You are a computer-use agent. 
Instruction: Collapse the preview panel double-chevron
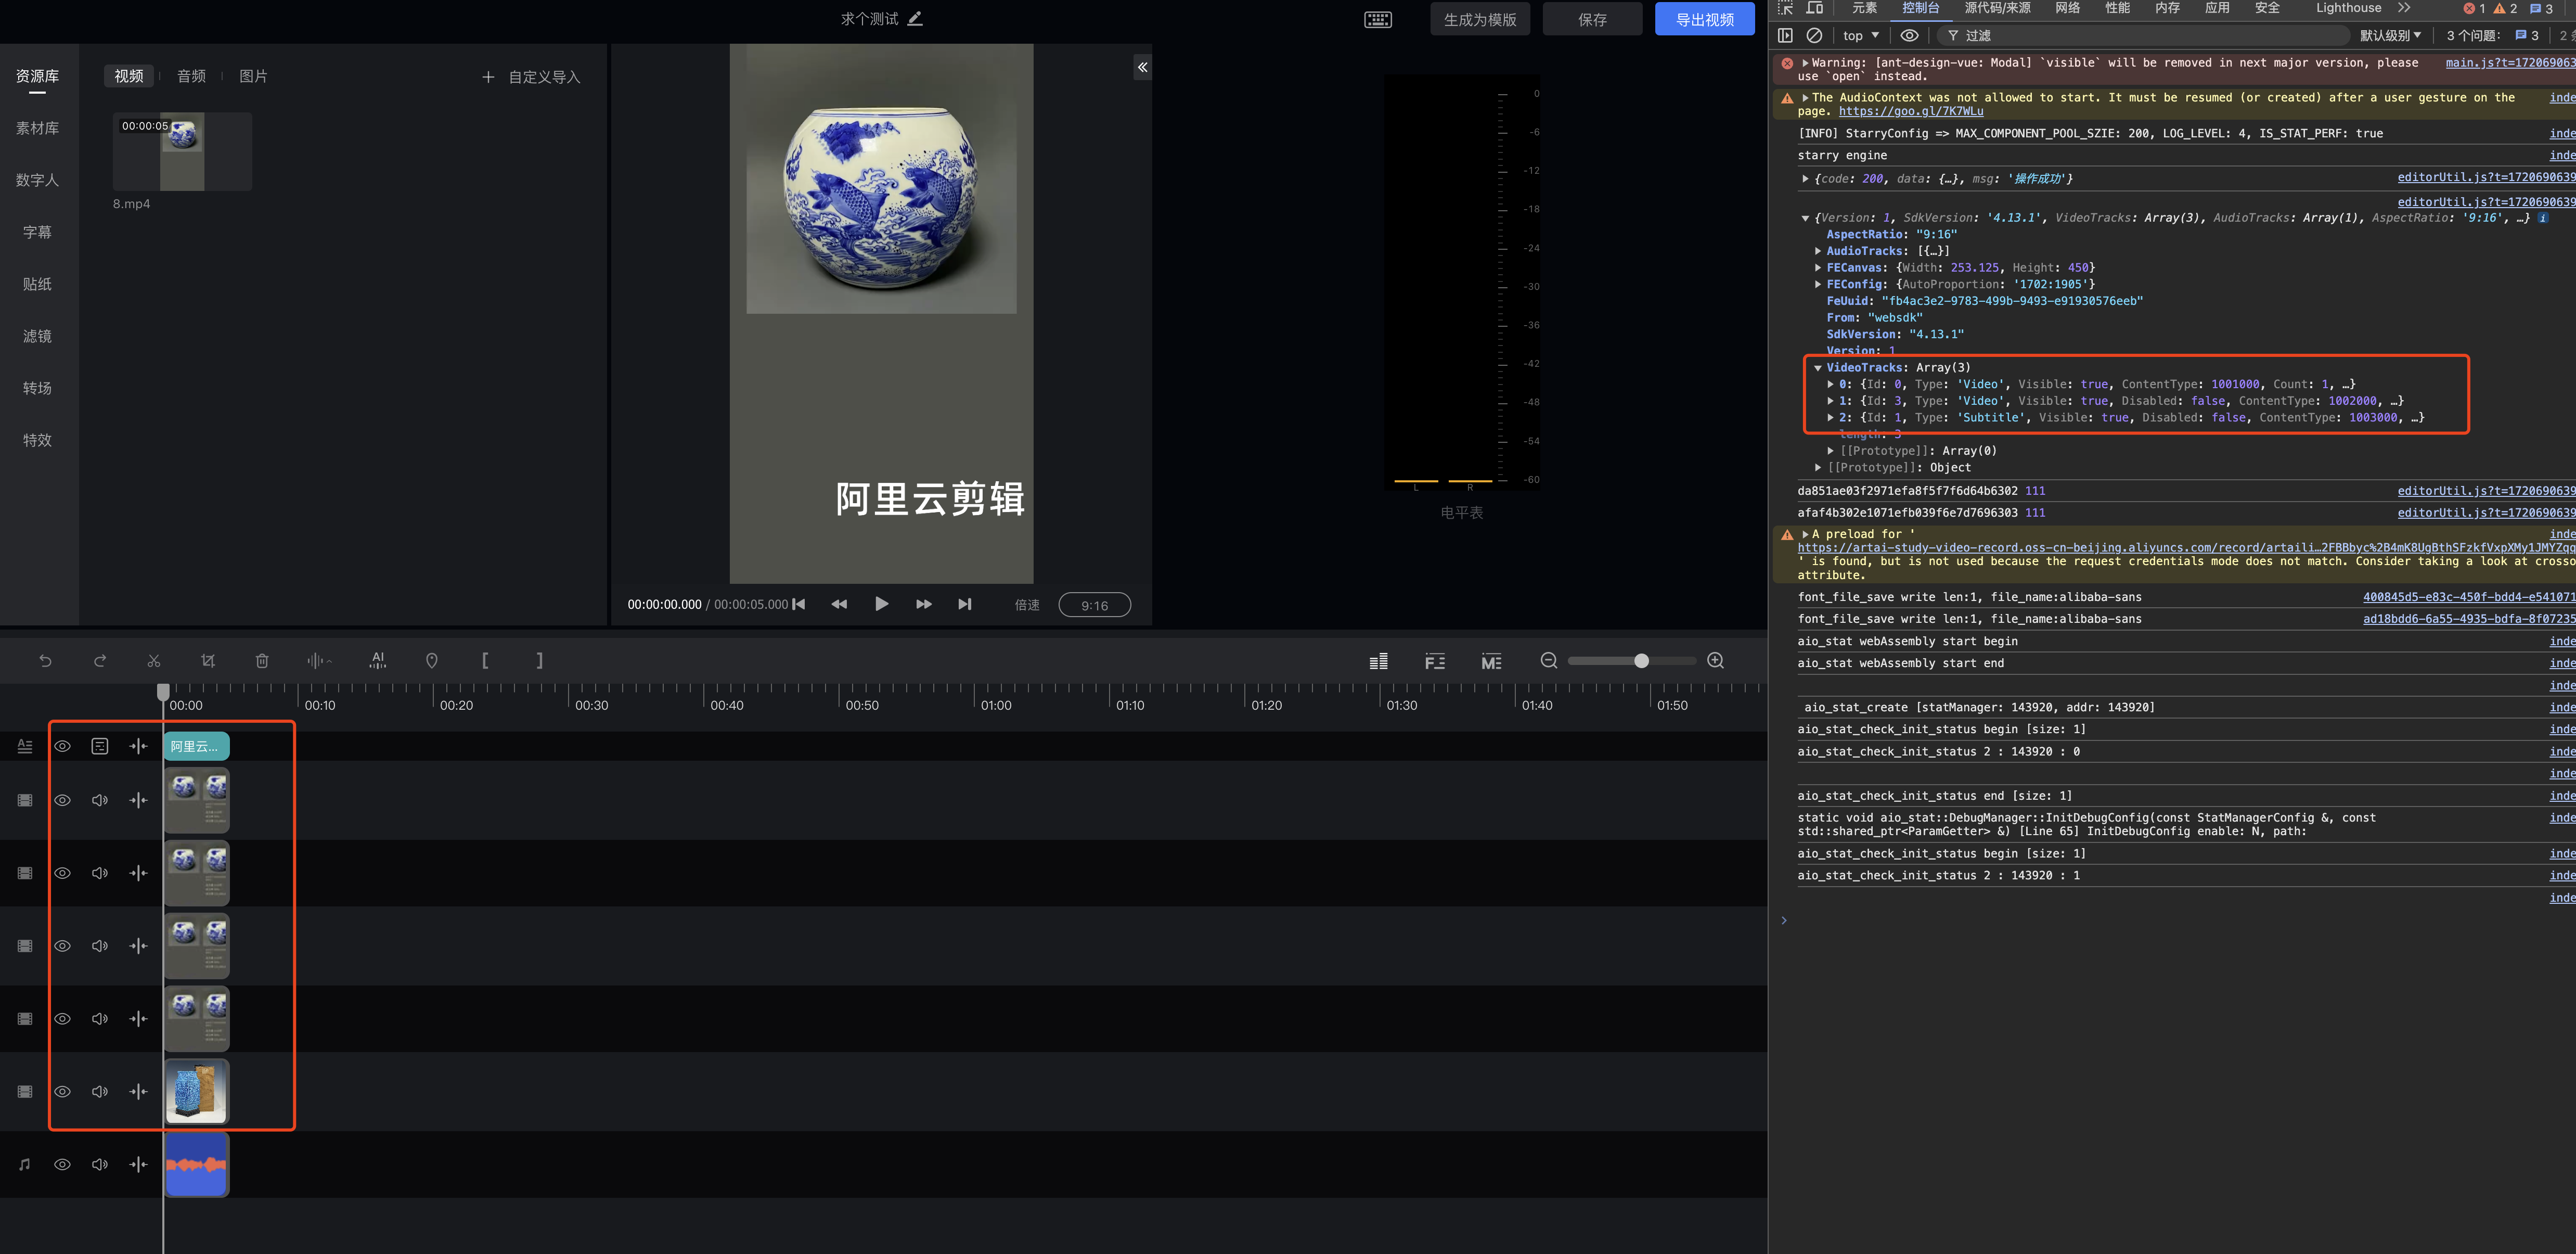[1142, 67]
